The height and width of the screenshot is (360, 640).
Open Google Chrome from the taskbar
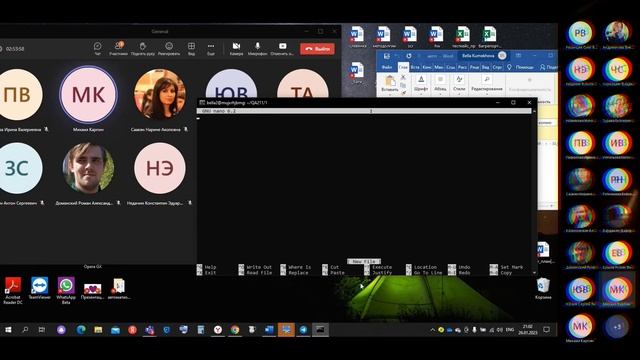[235, 329]
